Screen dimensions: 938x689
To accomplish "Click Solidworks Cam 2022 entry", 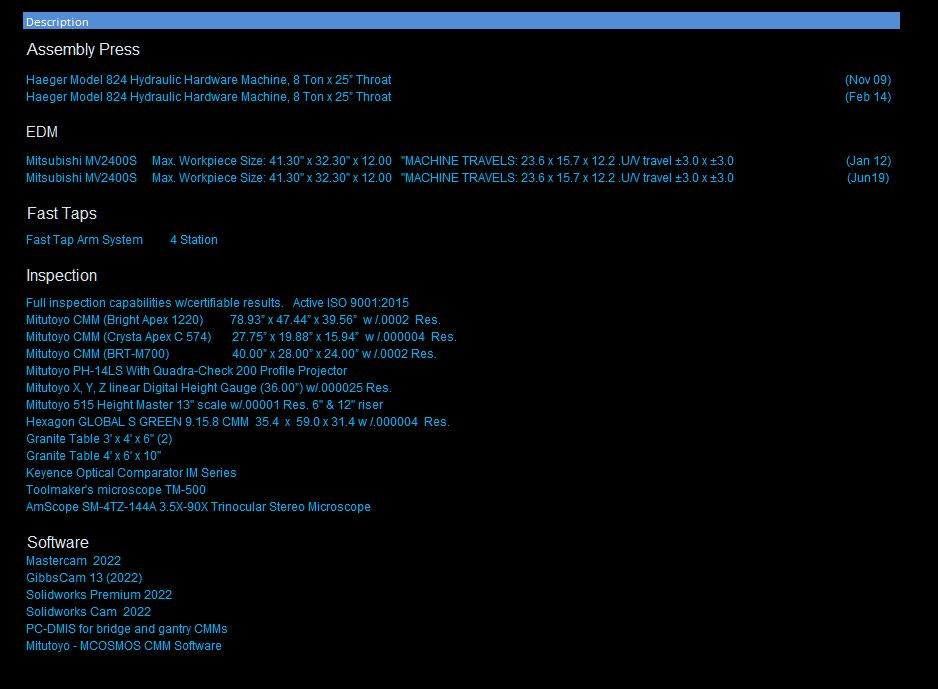I will (x=89, y=612).
